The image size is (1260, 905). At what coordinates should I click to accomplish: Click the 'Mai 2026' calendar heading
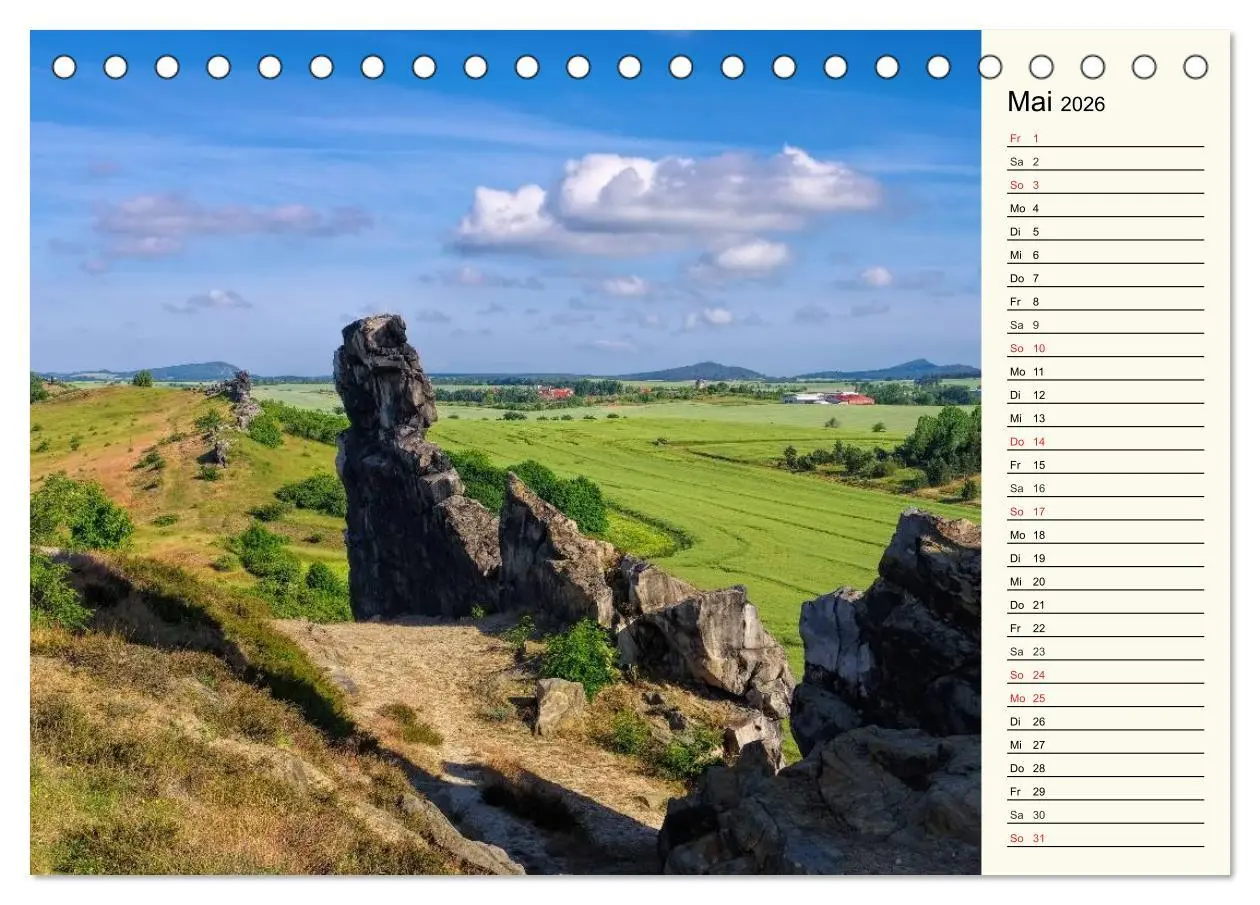click(x=1056, y=102)
